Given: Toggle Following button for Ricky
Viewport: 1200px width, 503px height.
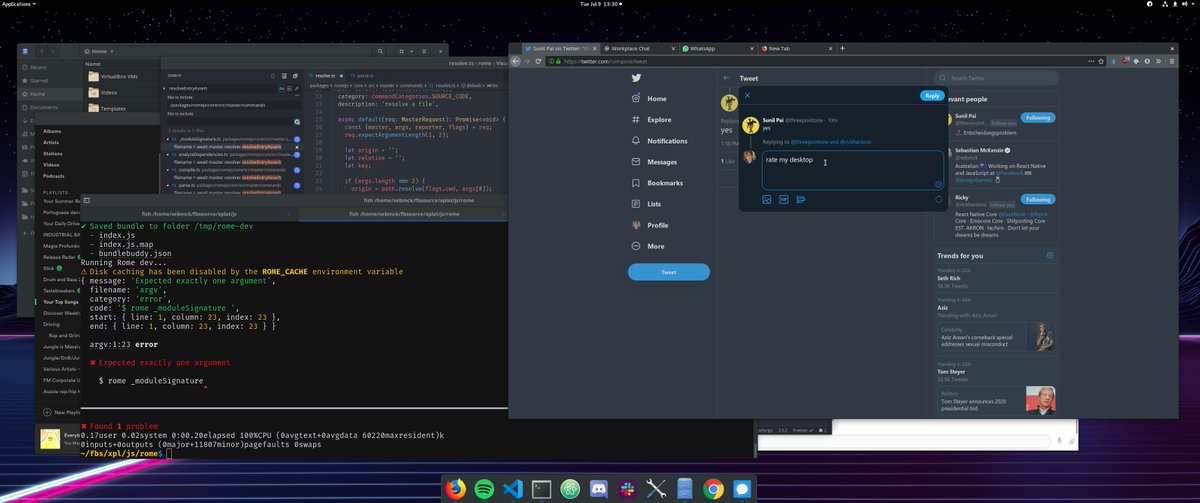Looking at the screenshot, I should coord(1037,200).
